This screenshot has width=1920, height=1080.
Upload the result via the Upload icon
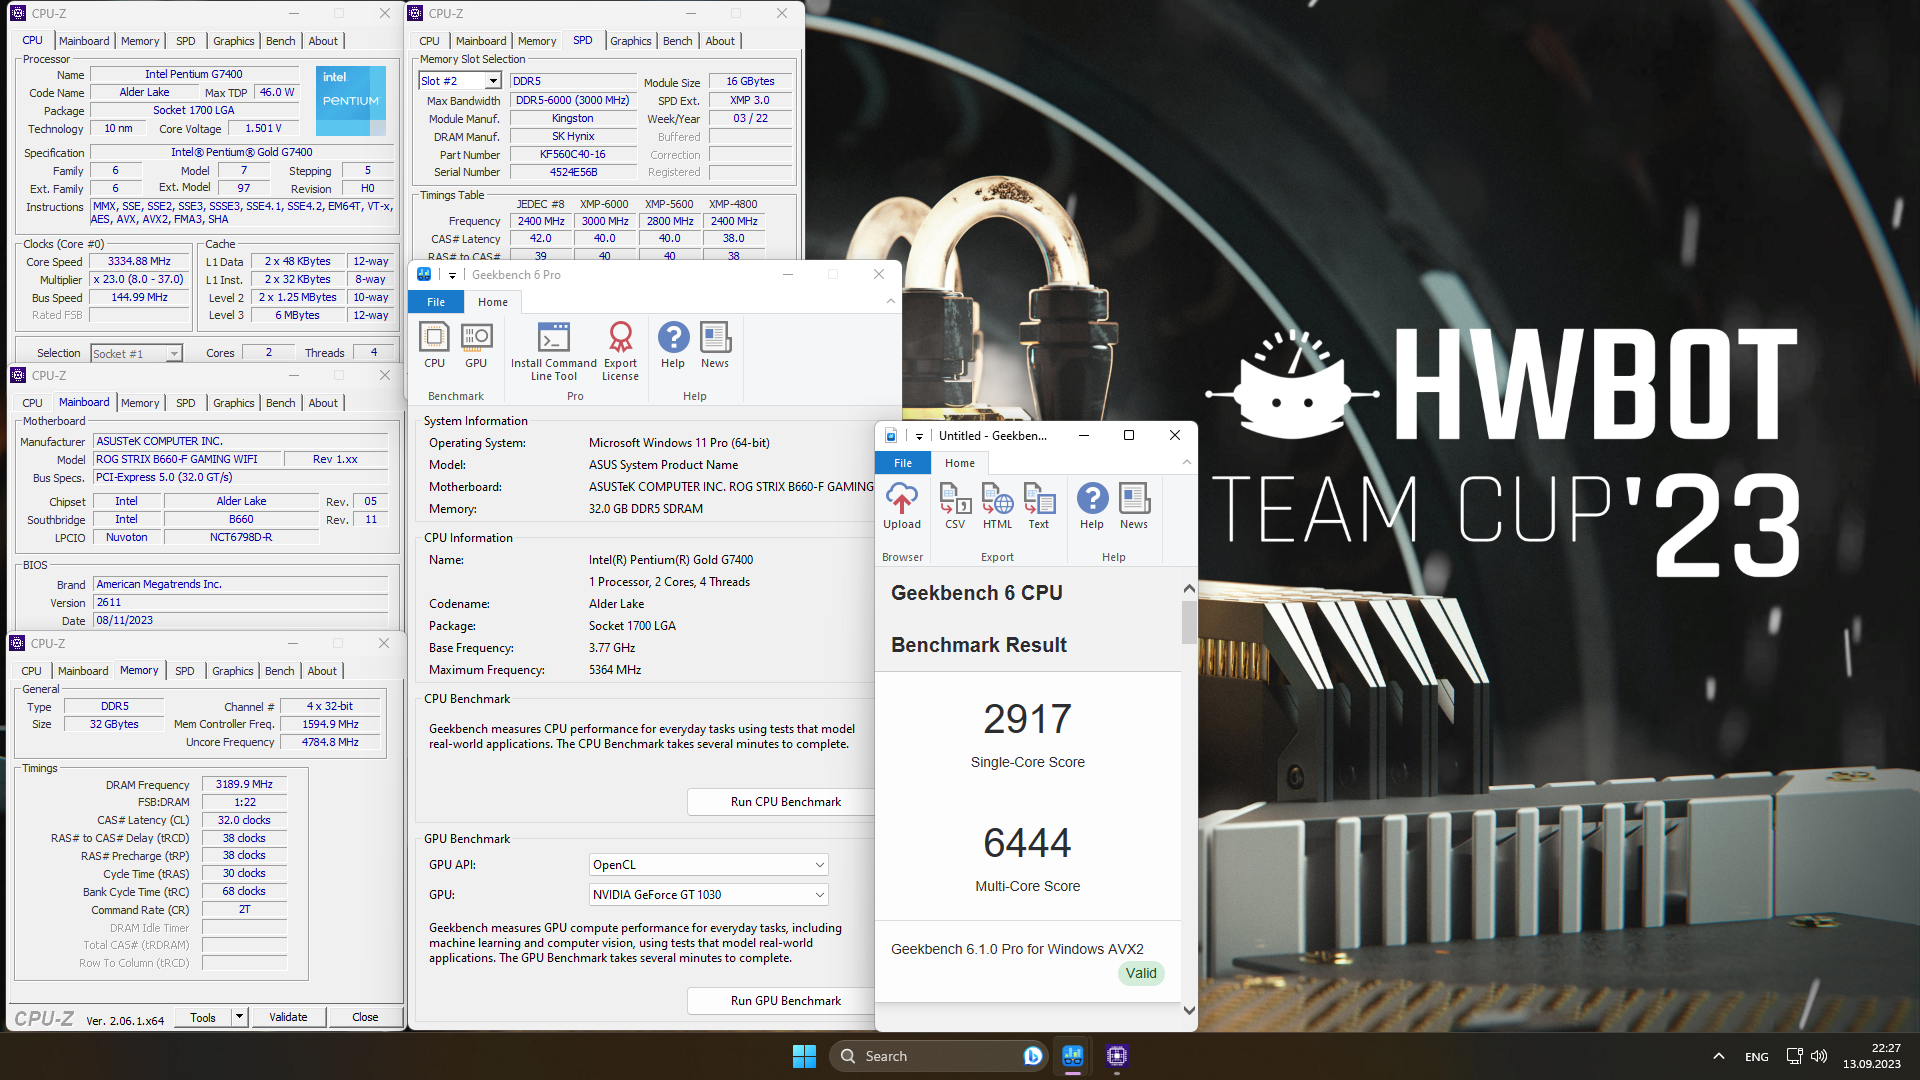coord(902,506)
